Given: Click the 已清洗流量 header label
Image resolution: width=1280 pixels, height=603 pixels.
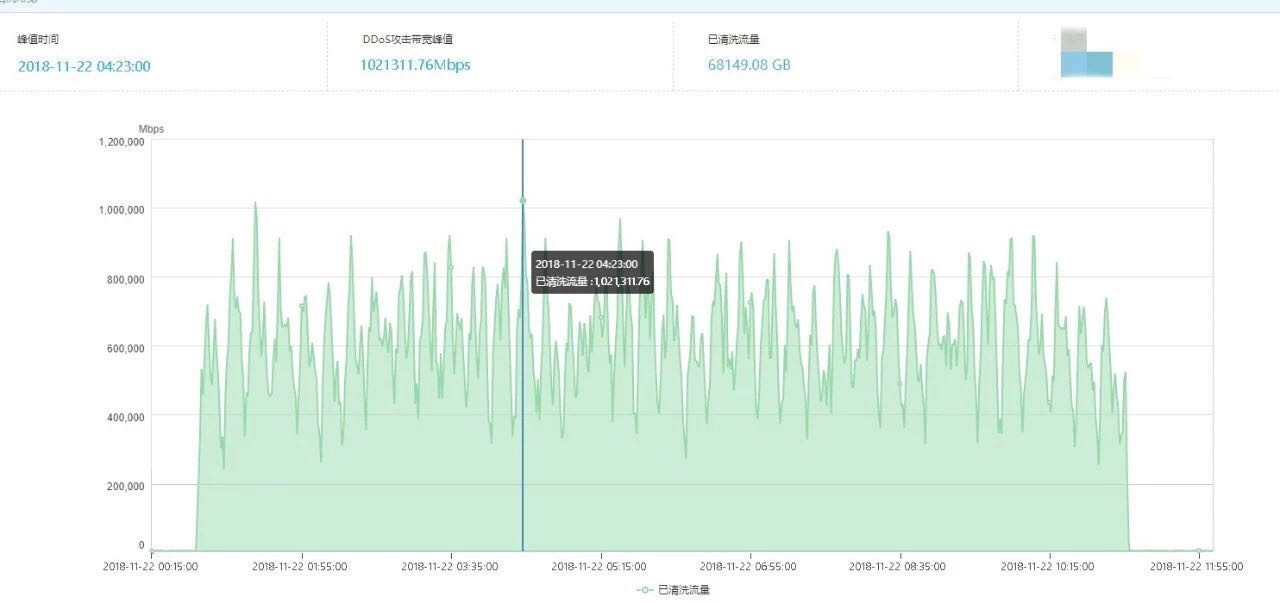Looking at the screenshot, I should coord(733,40).
